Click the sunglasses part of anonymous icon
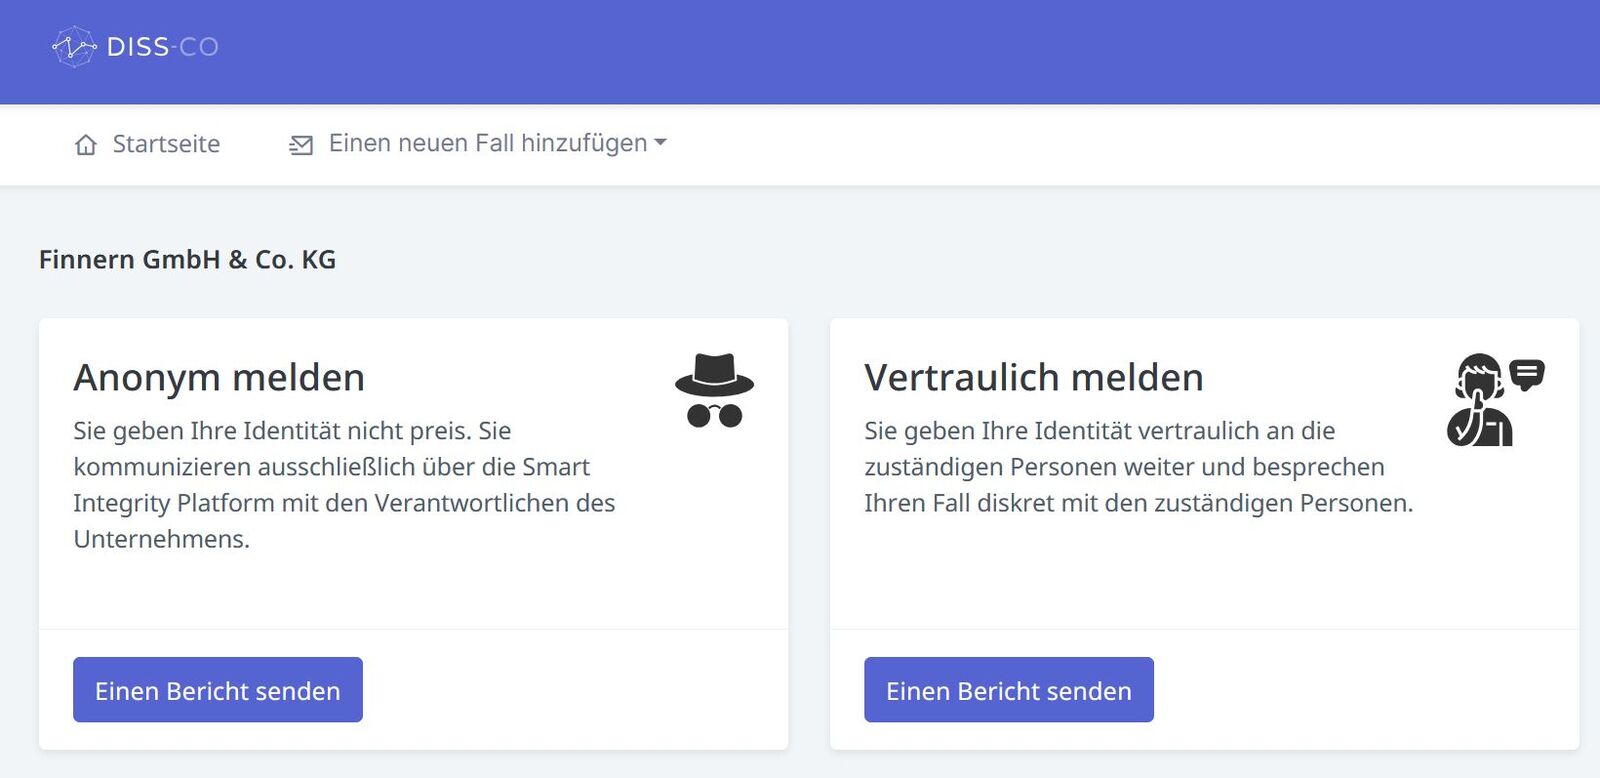Viewport: 1600px width, 778px height. tap(714, 415)
